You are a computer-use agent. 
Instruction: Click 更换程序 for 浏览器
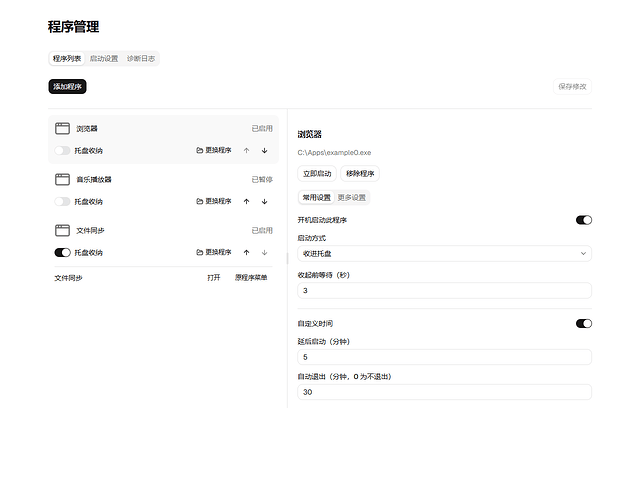[214, 150]
